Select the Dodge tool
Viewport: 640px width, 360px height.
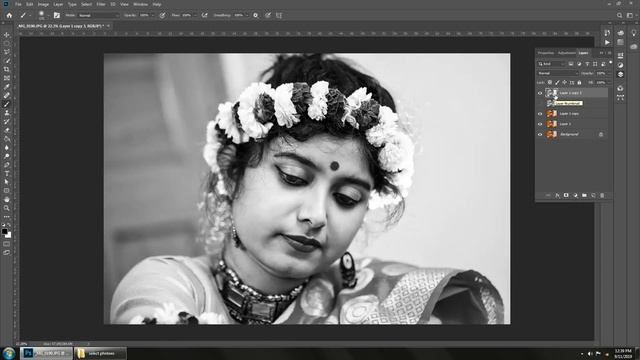pos(7,156)
